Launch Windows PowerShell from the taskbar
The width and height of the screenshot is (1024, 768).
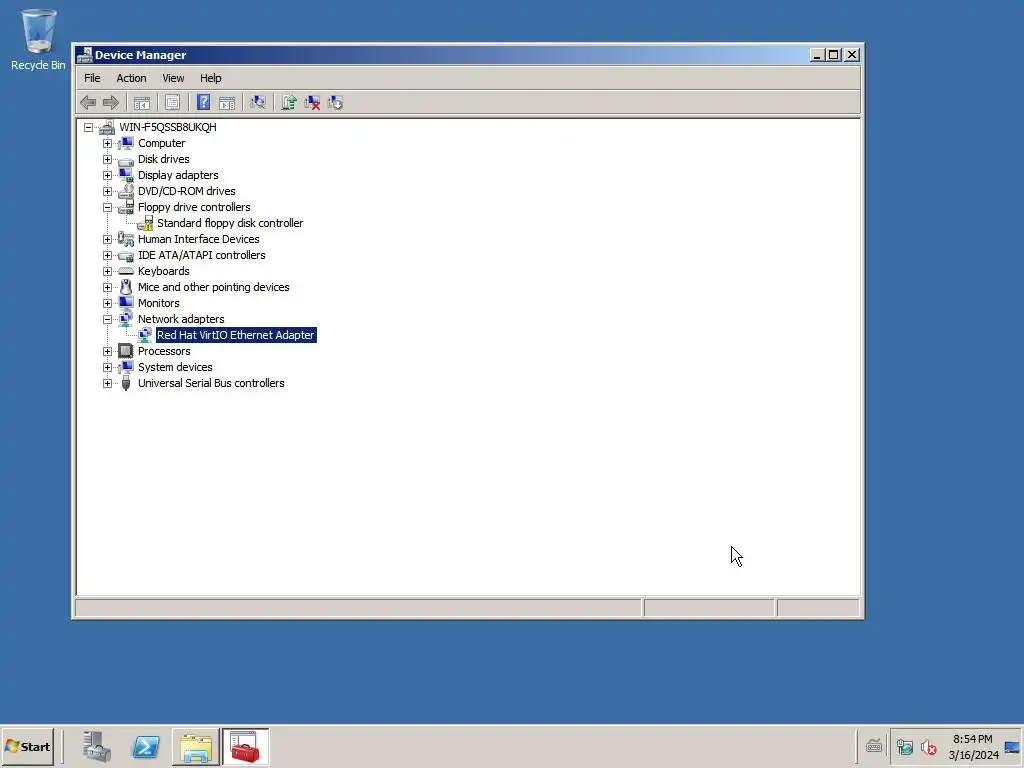click(146, 746)
